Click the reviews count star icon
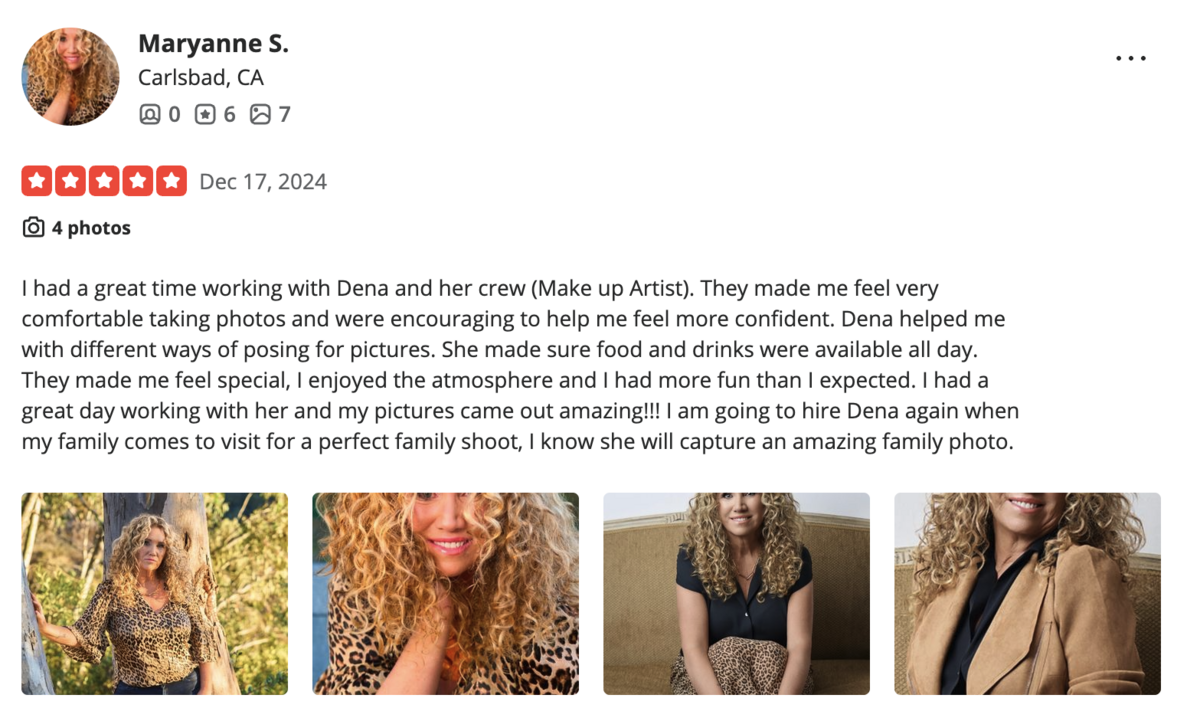Image resolution: width=1200 pixels, height=721 pixels. [x=205, y=114]
